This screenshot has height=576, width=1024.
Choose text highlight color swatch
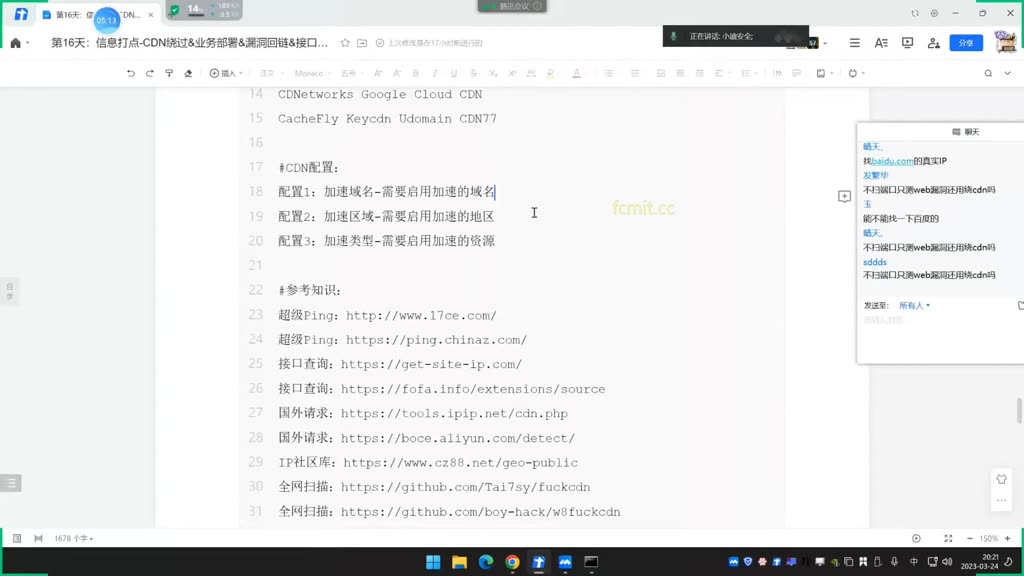coord(551,73)
